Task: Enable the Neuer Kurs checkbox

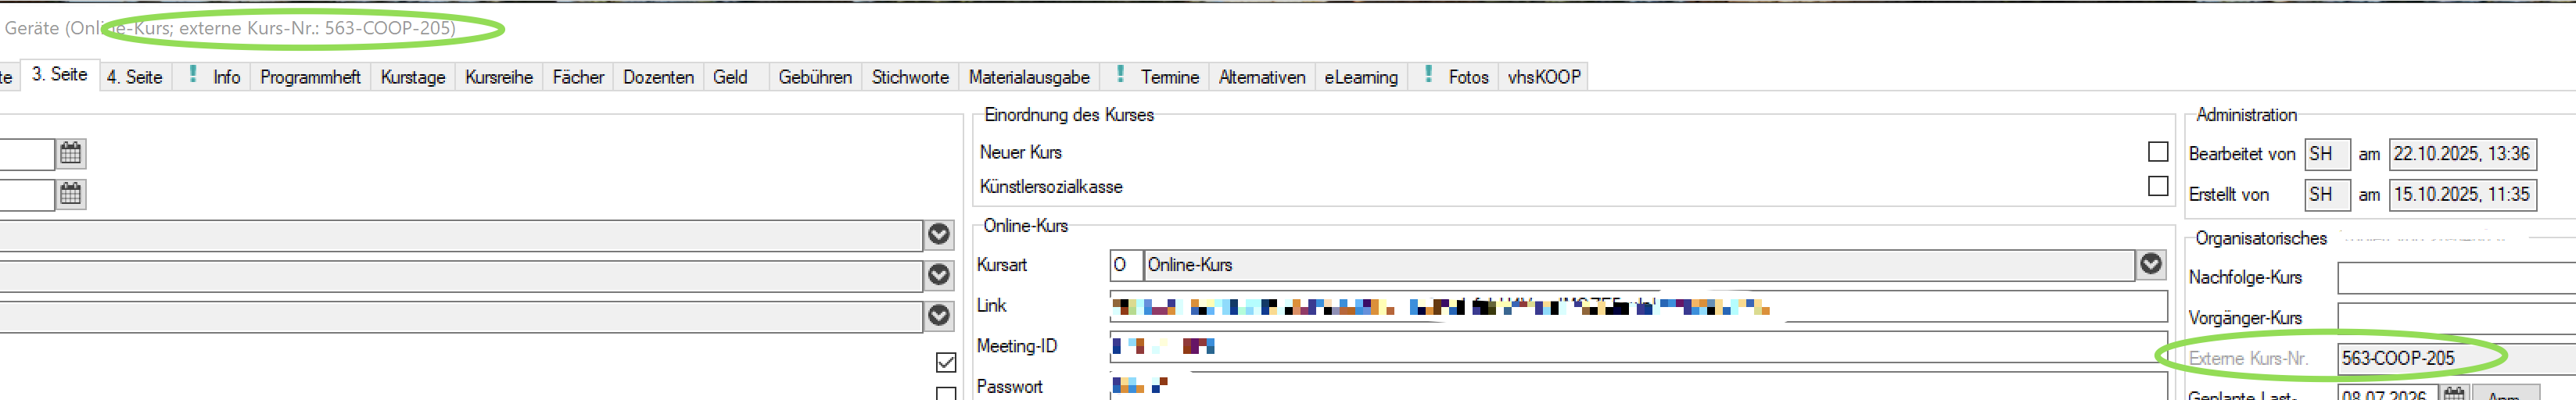Action: tap(2158, 151)
